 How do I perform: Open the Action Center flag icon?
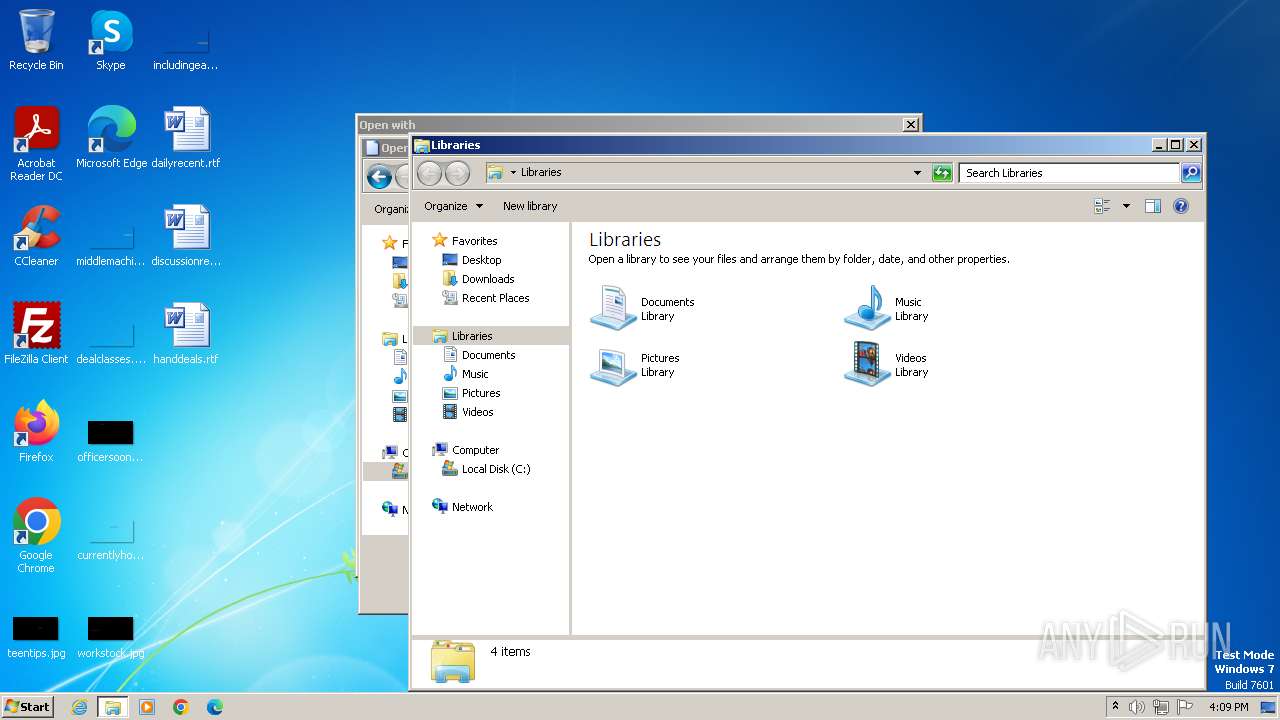pyautogui.click(x=1185, y=707)
